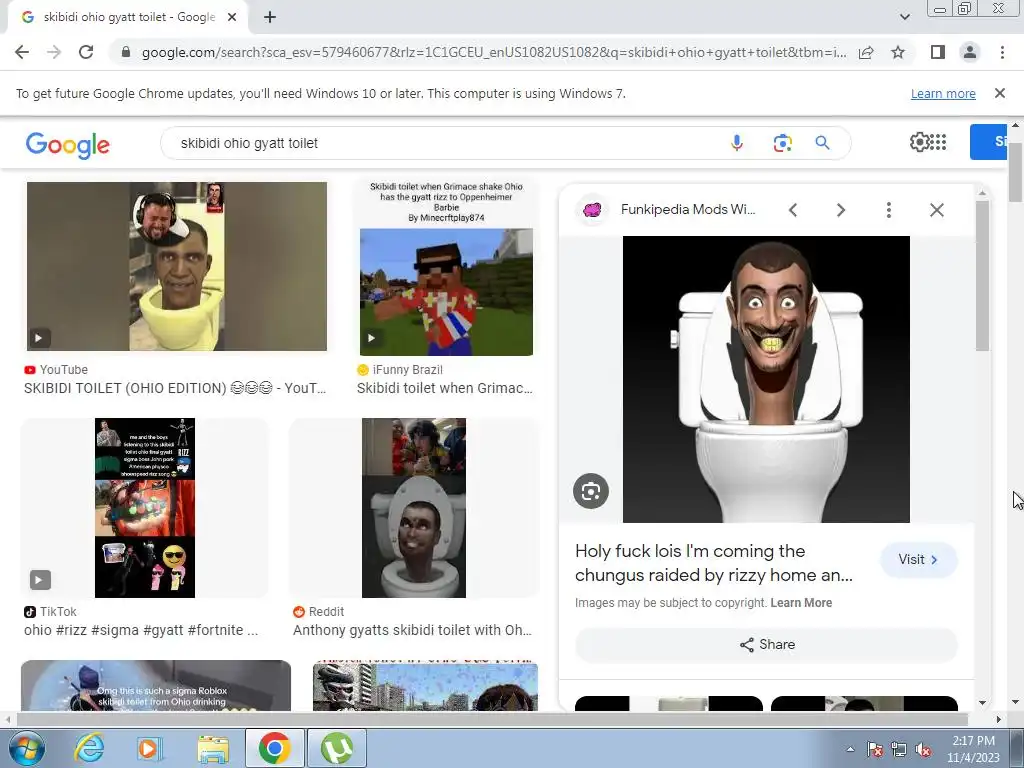This screenshot has height=768, width=1024.
Task: Click the preview panel scrollbar thumb
Action: [x=982, y=276]
